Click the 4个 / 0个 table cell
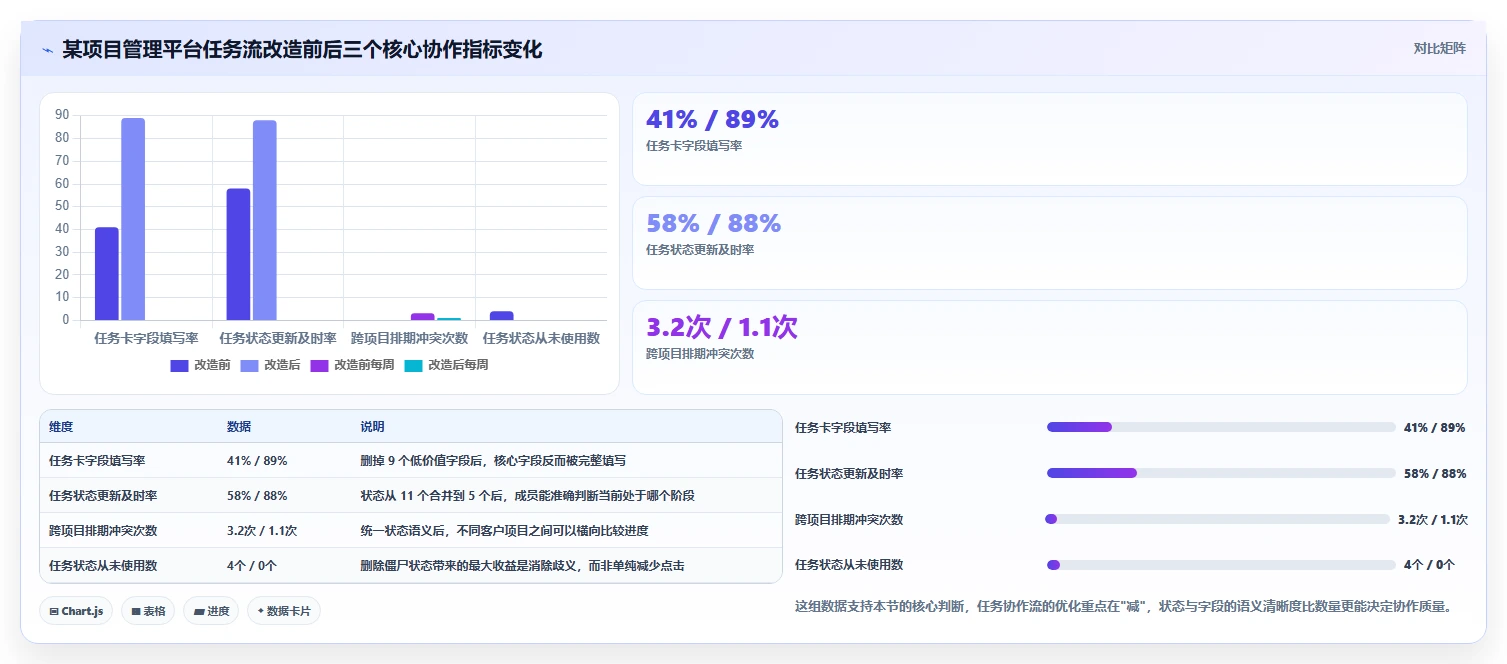 point(252,566)
